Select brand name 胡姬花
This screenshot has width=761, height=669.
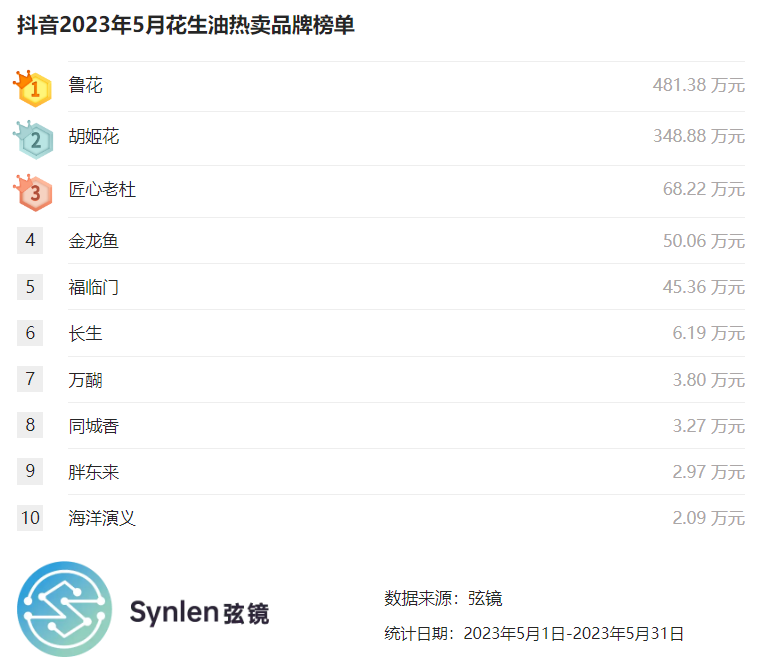tap(94, 136)
